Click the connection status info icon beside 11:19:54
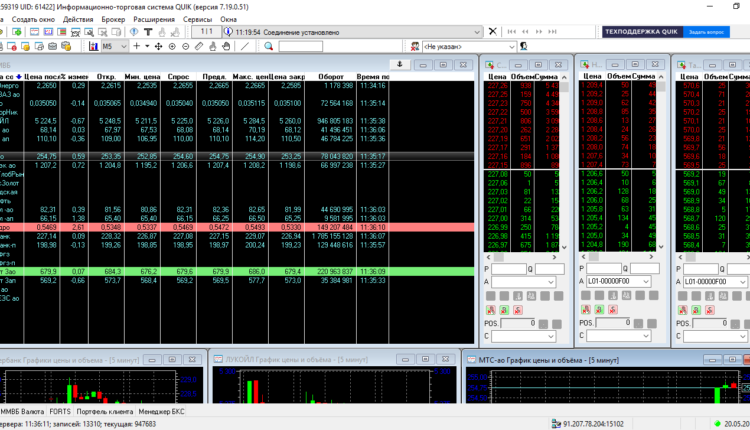Viewport: 750px width, 430px height. point(228,32)
